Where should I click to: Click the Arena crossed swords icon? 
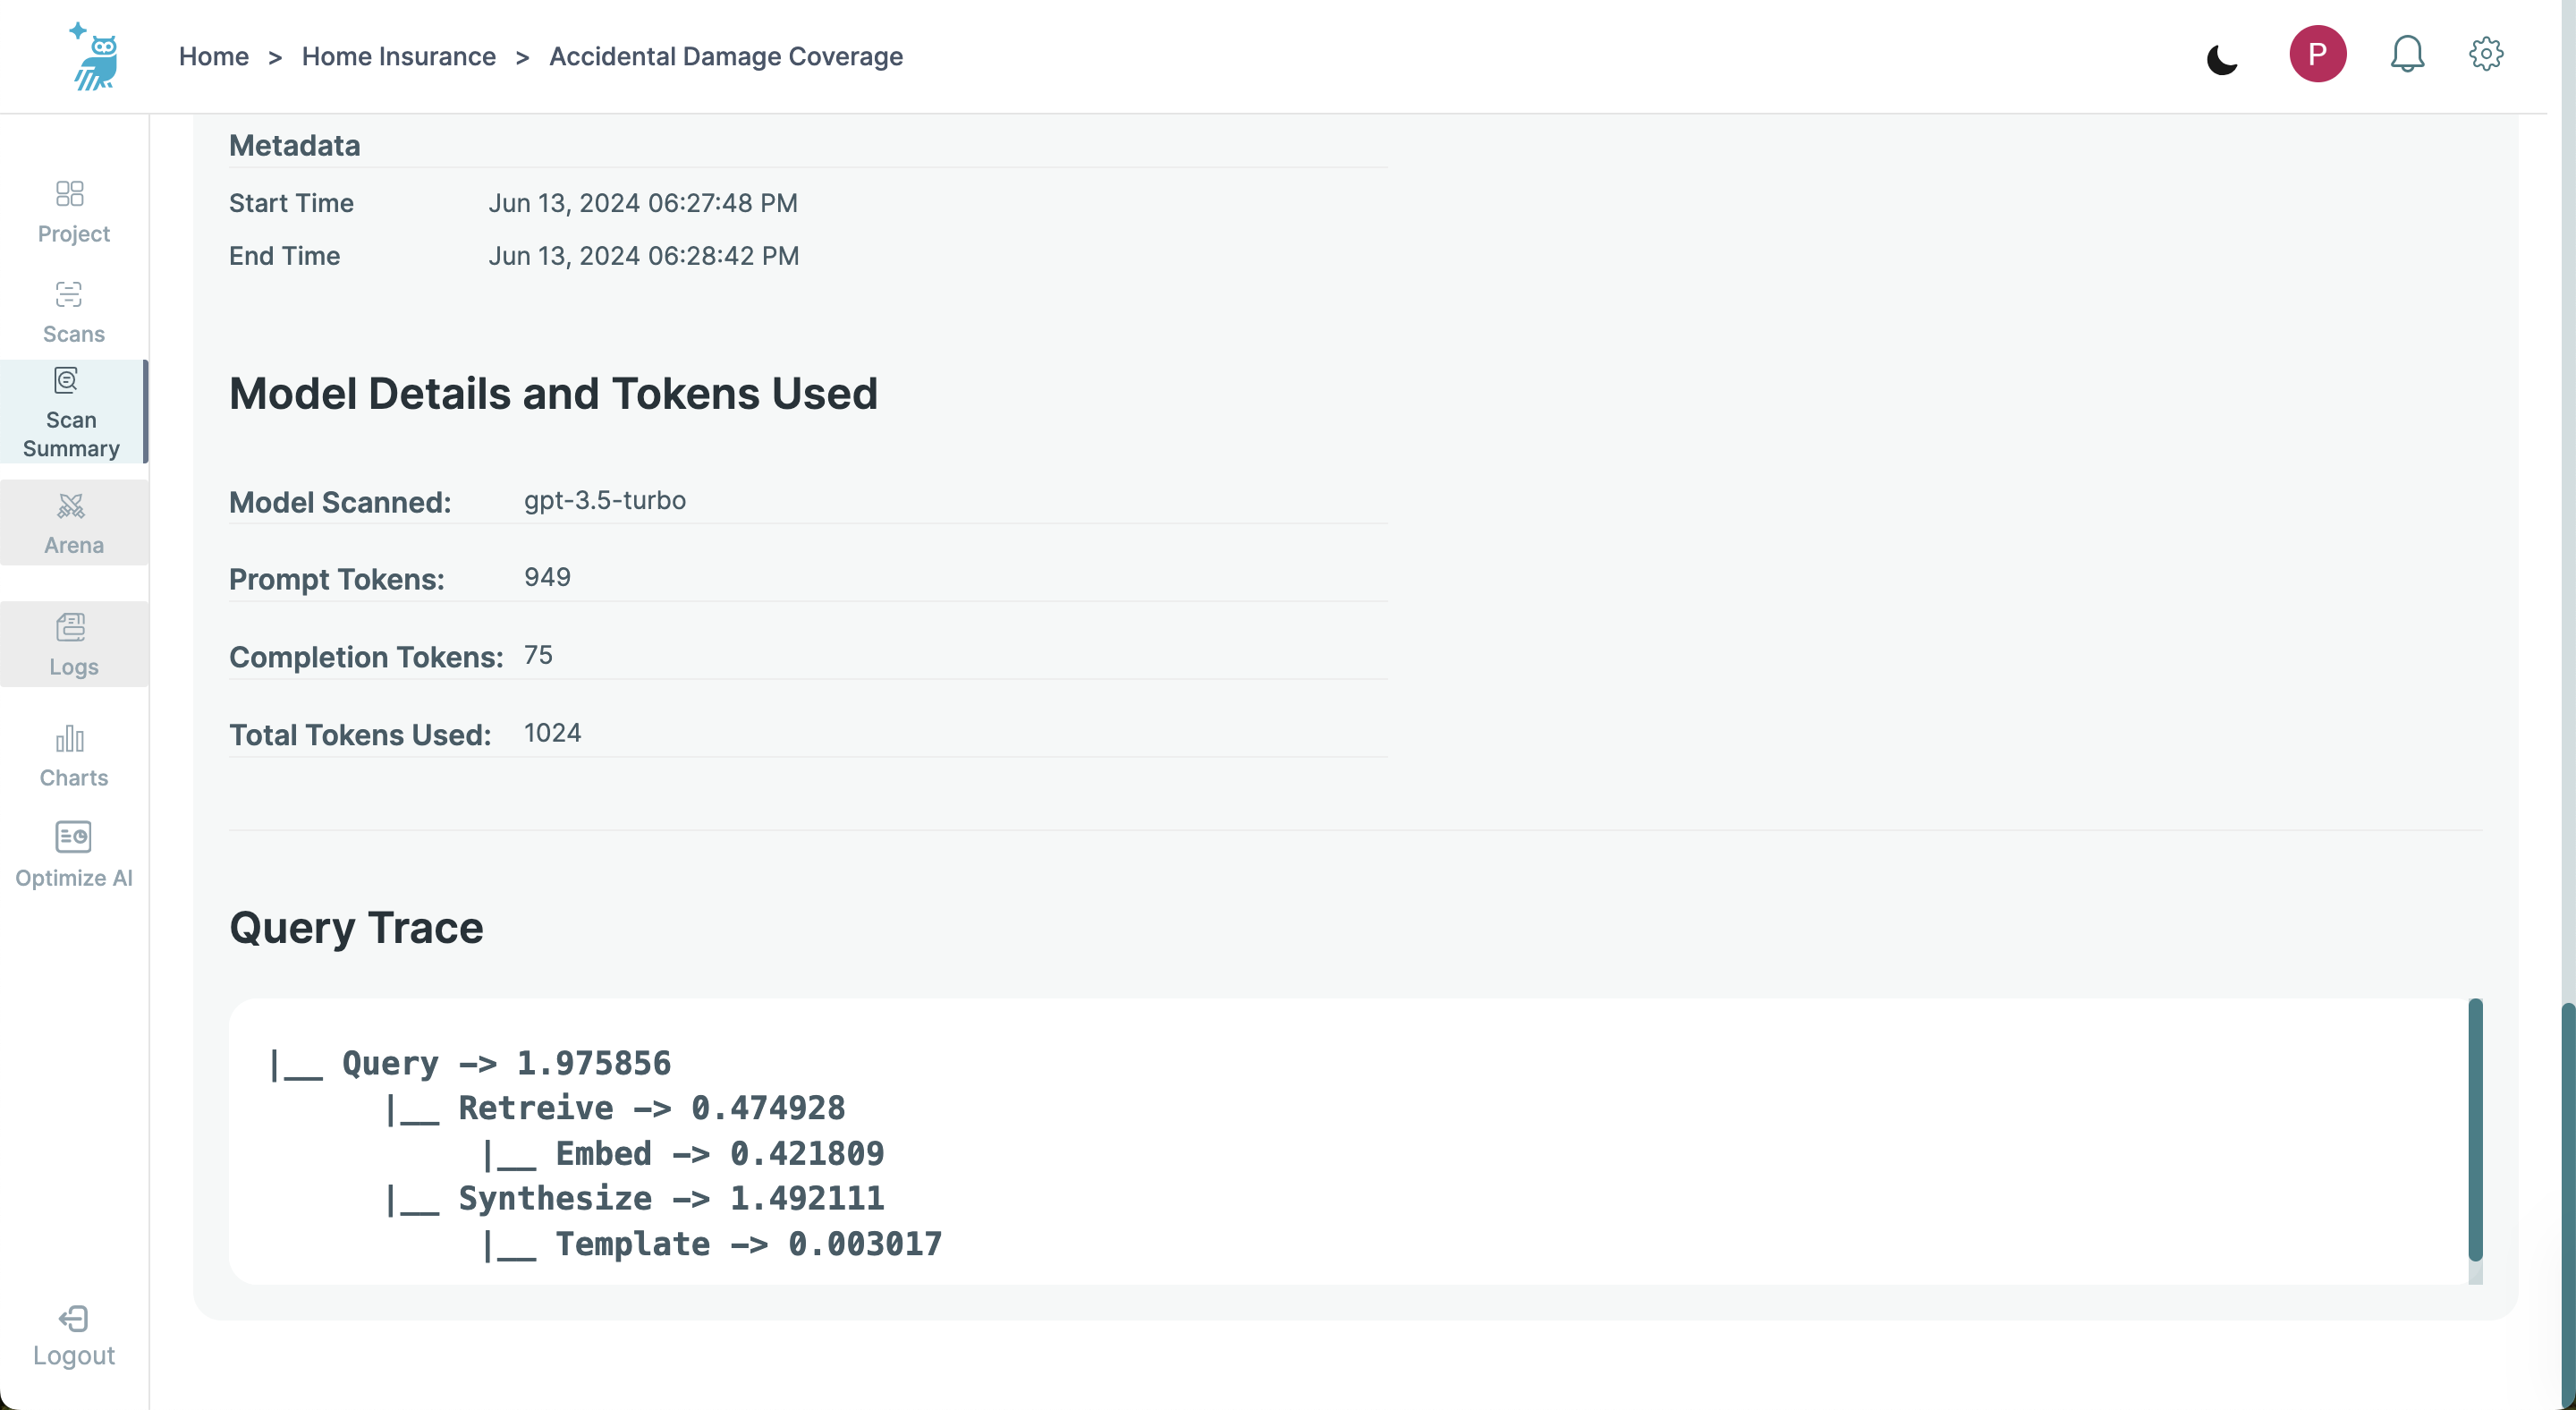pos(71,506)
